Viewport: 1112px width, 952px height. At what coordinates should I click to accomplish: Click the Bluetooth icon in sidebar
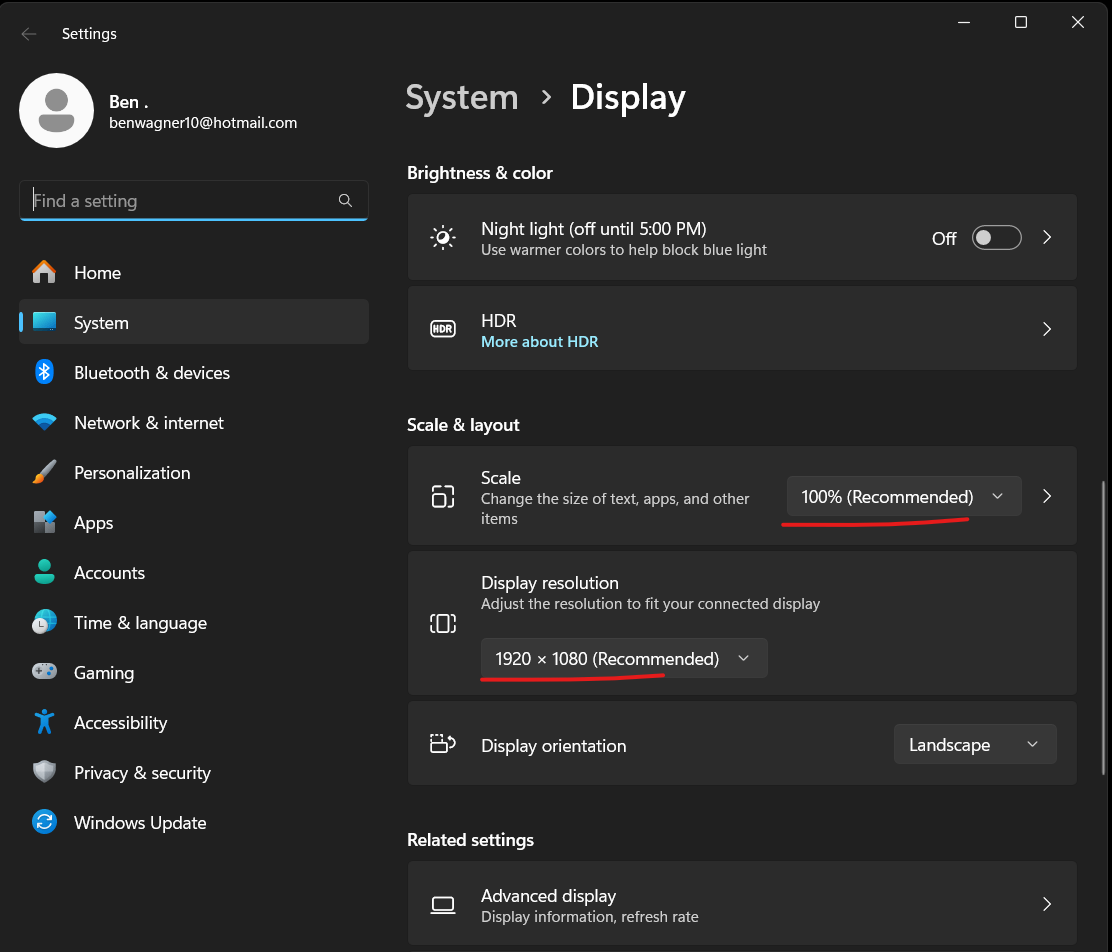(x=44, y=372)
